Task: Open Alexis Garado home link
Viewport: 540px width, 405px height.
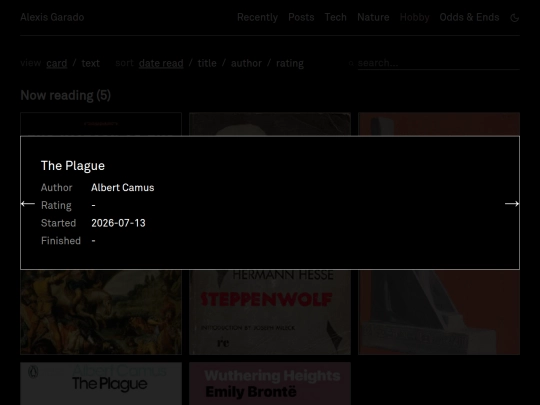Action: pos(52,17)
